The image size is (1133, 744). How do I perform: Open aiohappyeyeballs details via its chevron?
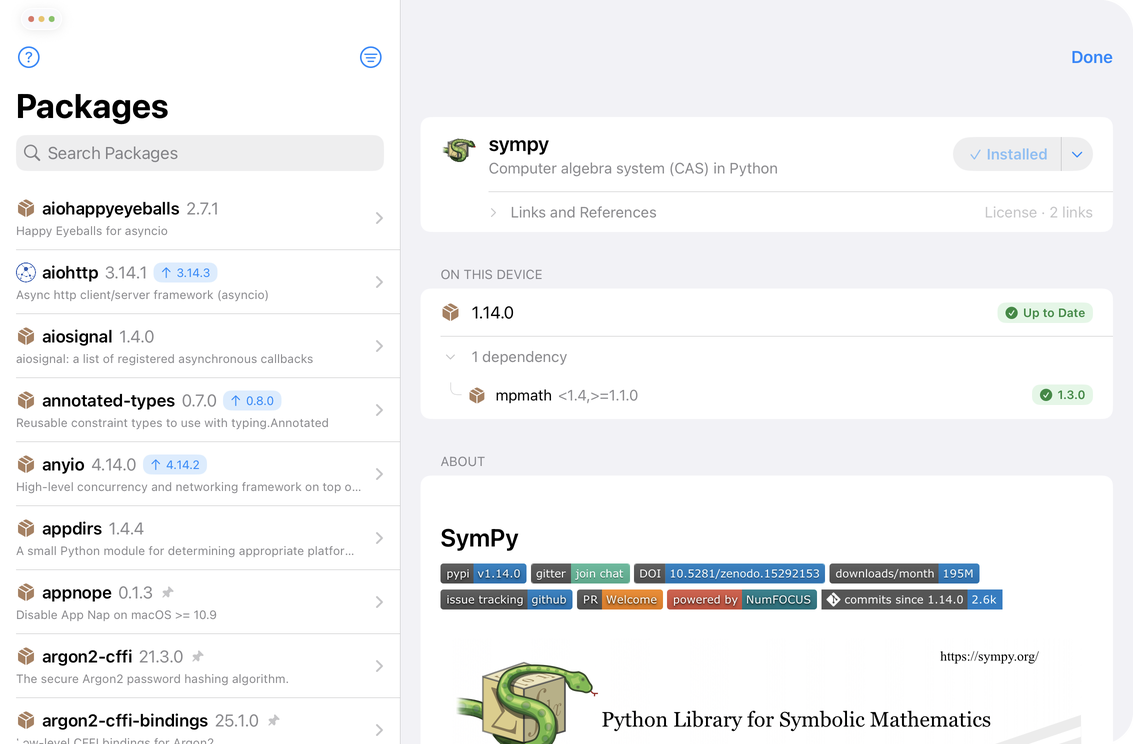379,218
